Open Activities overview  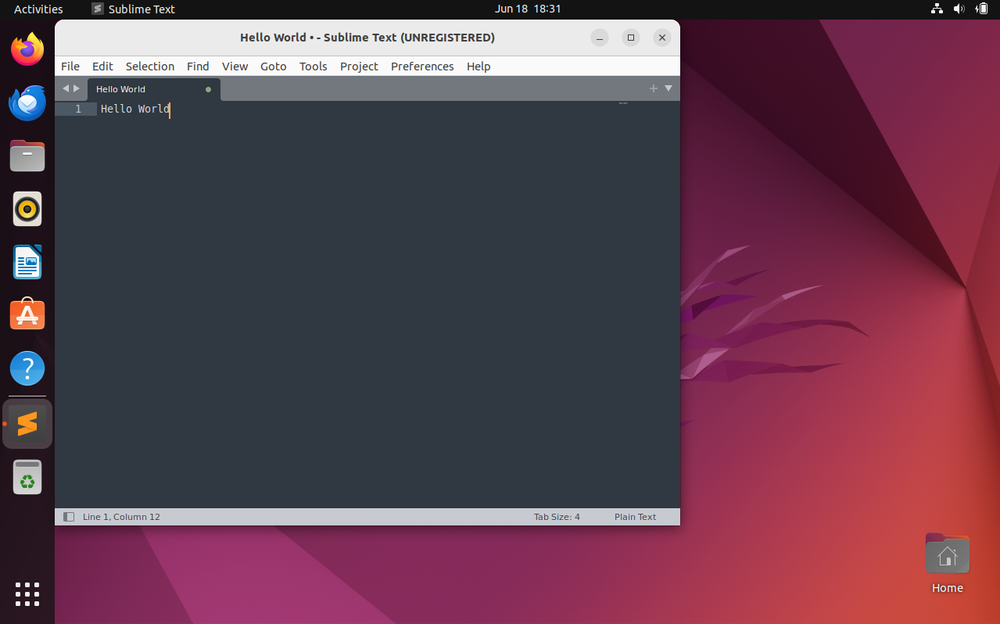(38, 9)
